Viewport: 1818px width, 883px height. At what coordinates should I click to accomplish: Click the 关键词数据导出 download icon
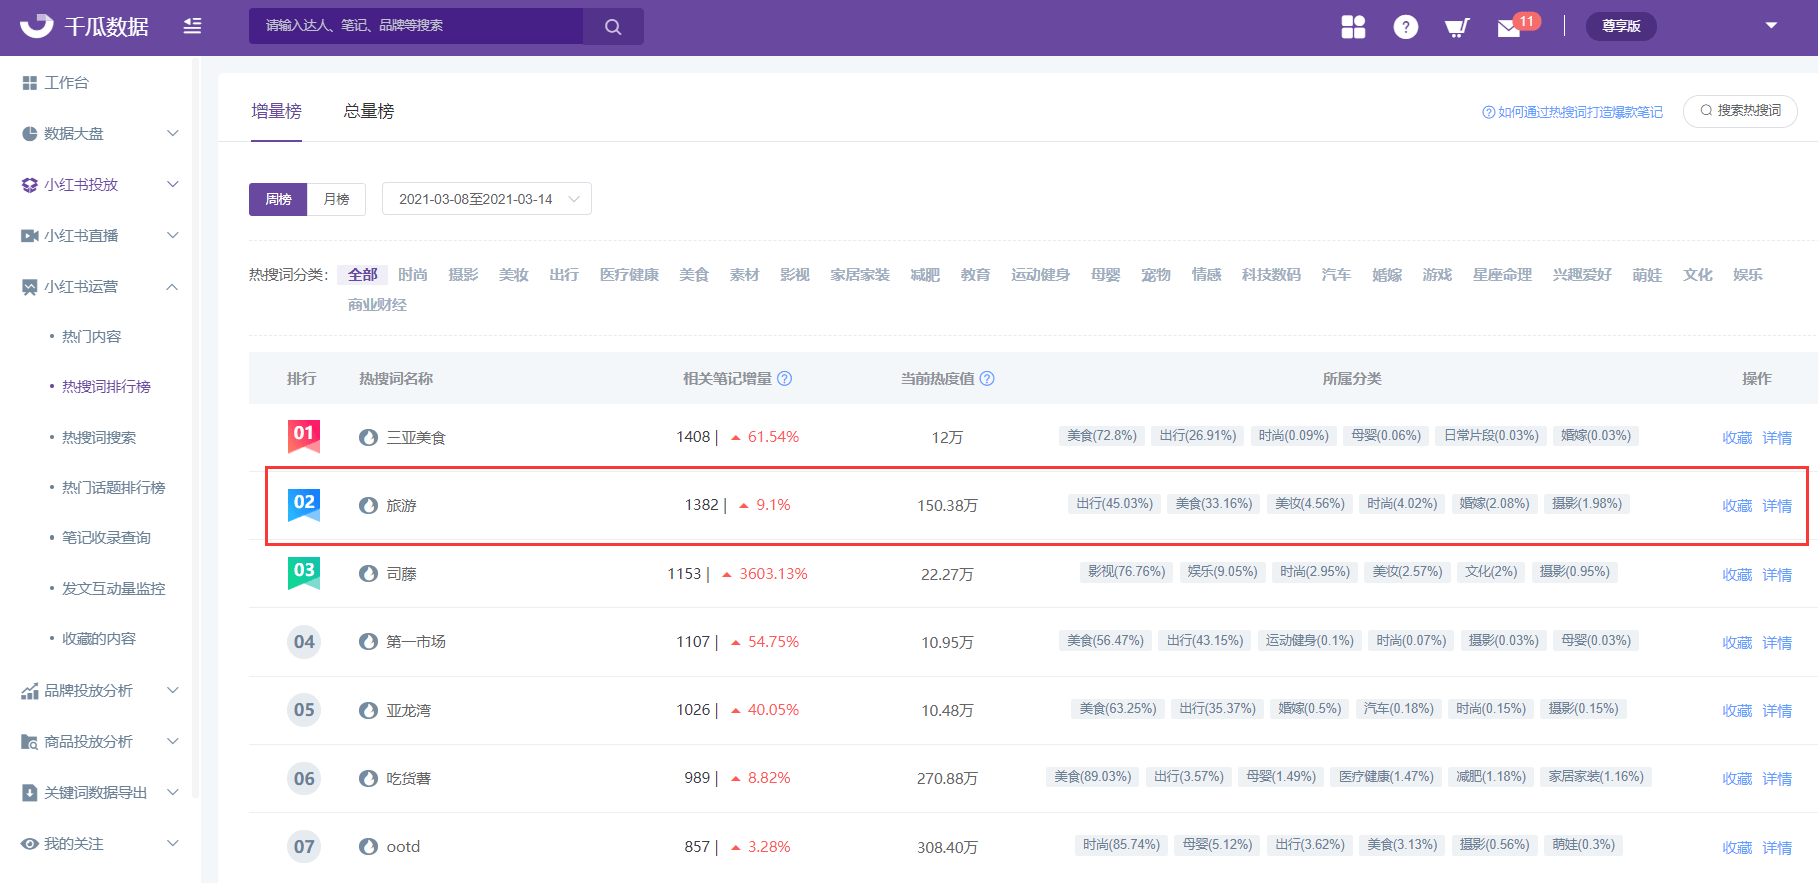click(x=30, y=793)
